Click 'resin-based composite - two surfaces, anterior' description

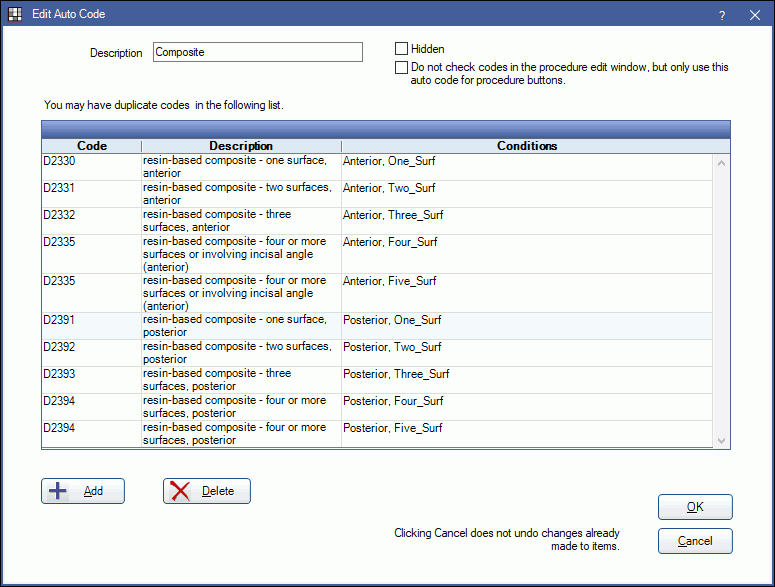[241, 194]
